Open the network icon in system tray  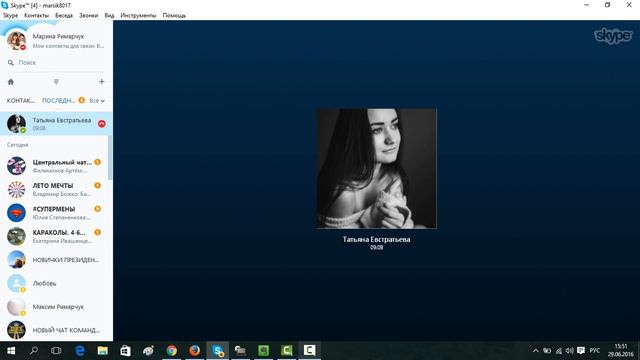pos(559,351)
